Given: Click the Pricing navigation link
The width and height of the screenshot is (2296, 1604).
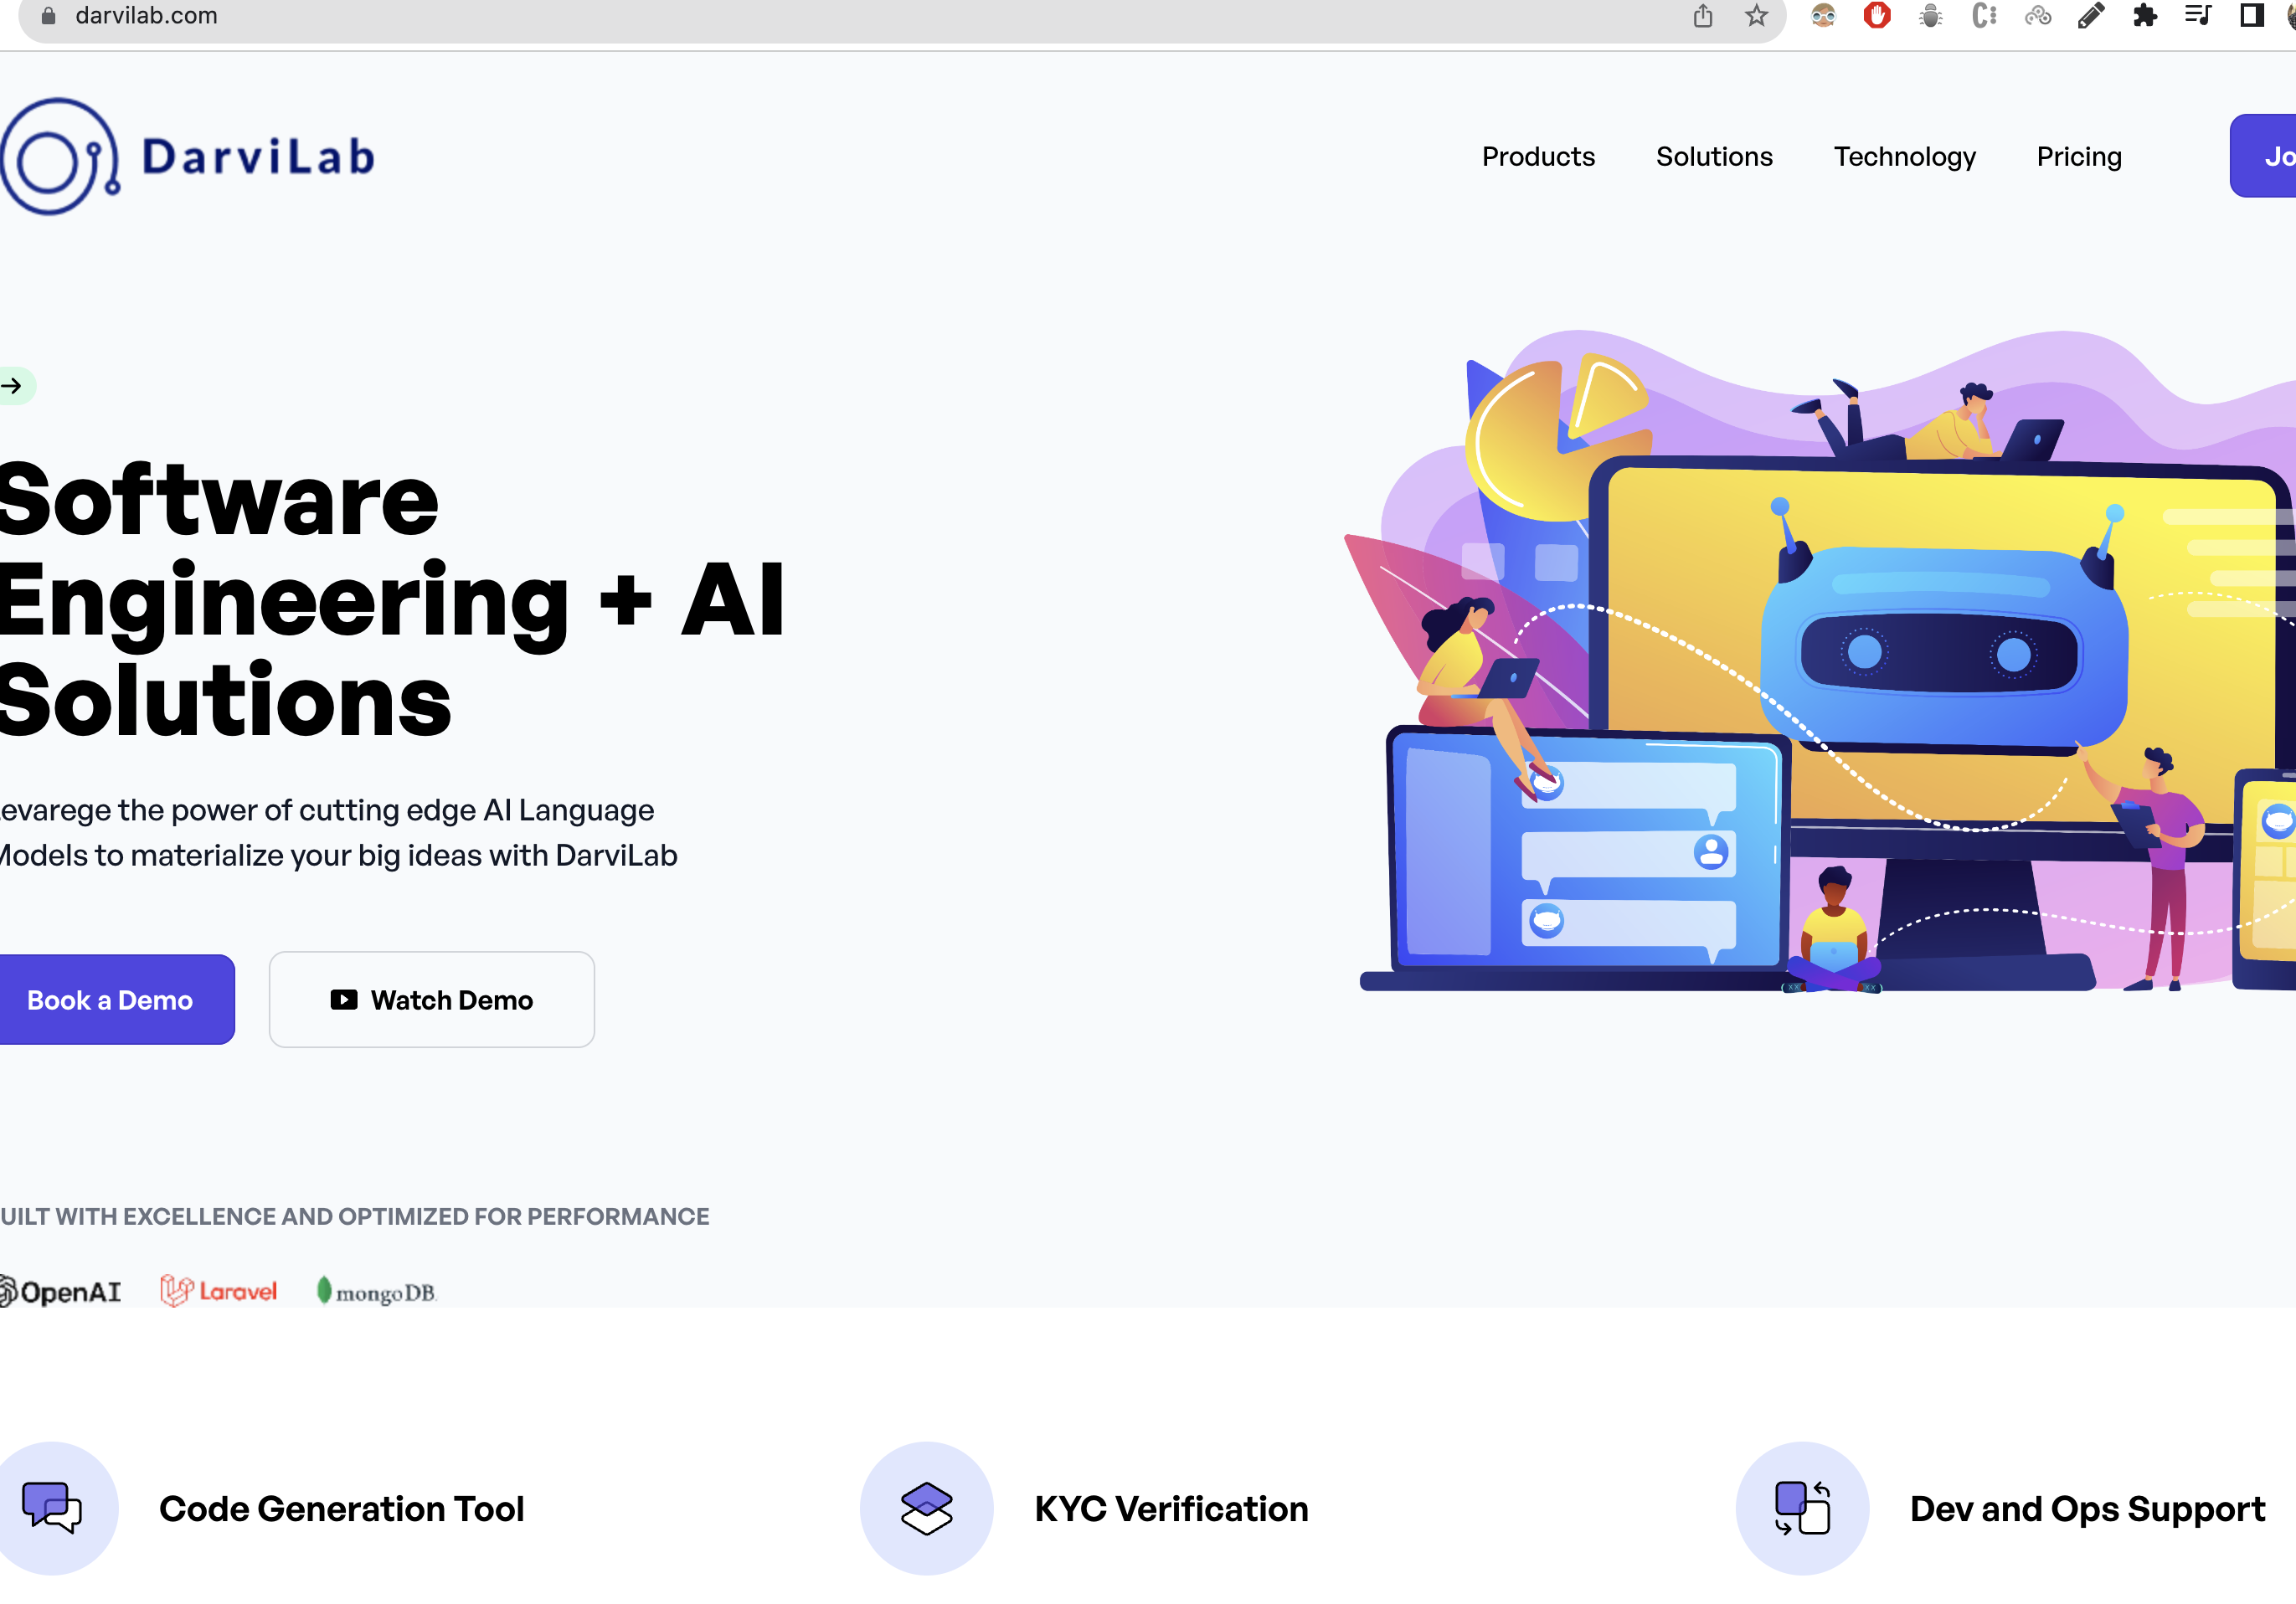Looking at the screenshot, I should click(x=2080, y=155).
